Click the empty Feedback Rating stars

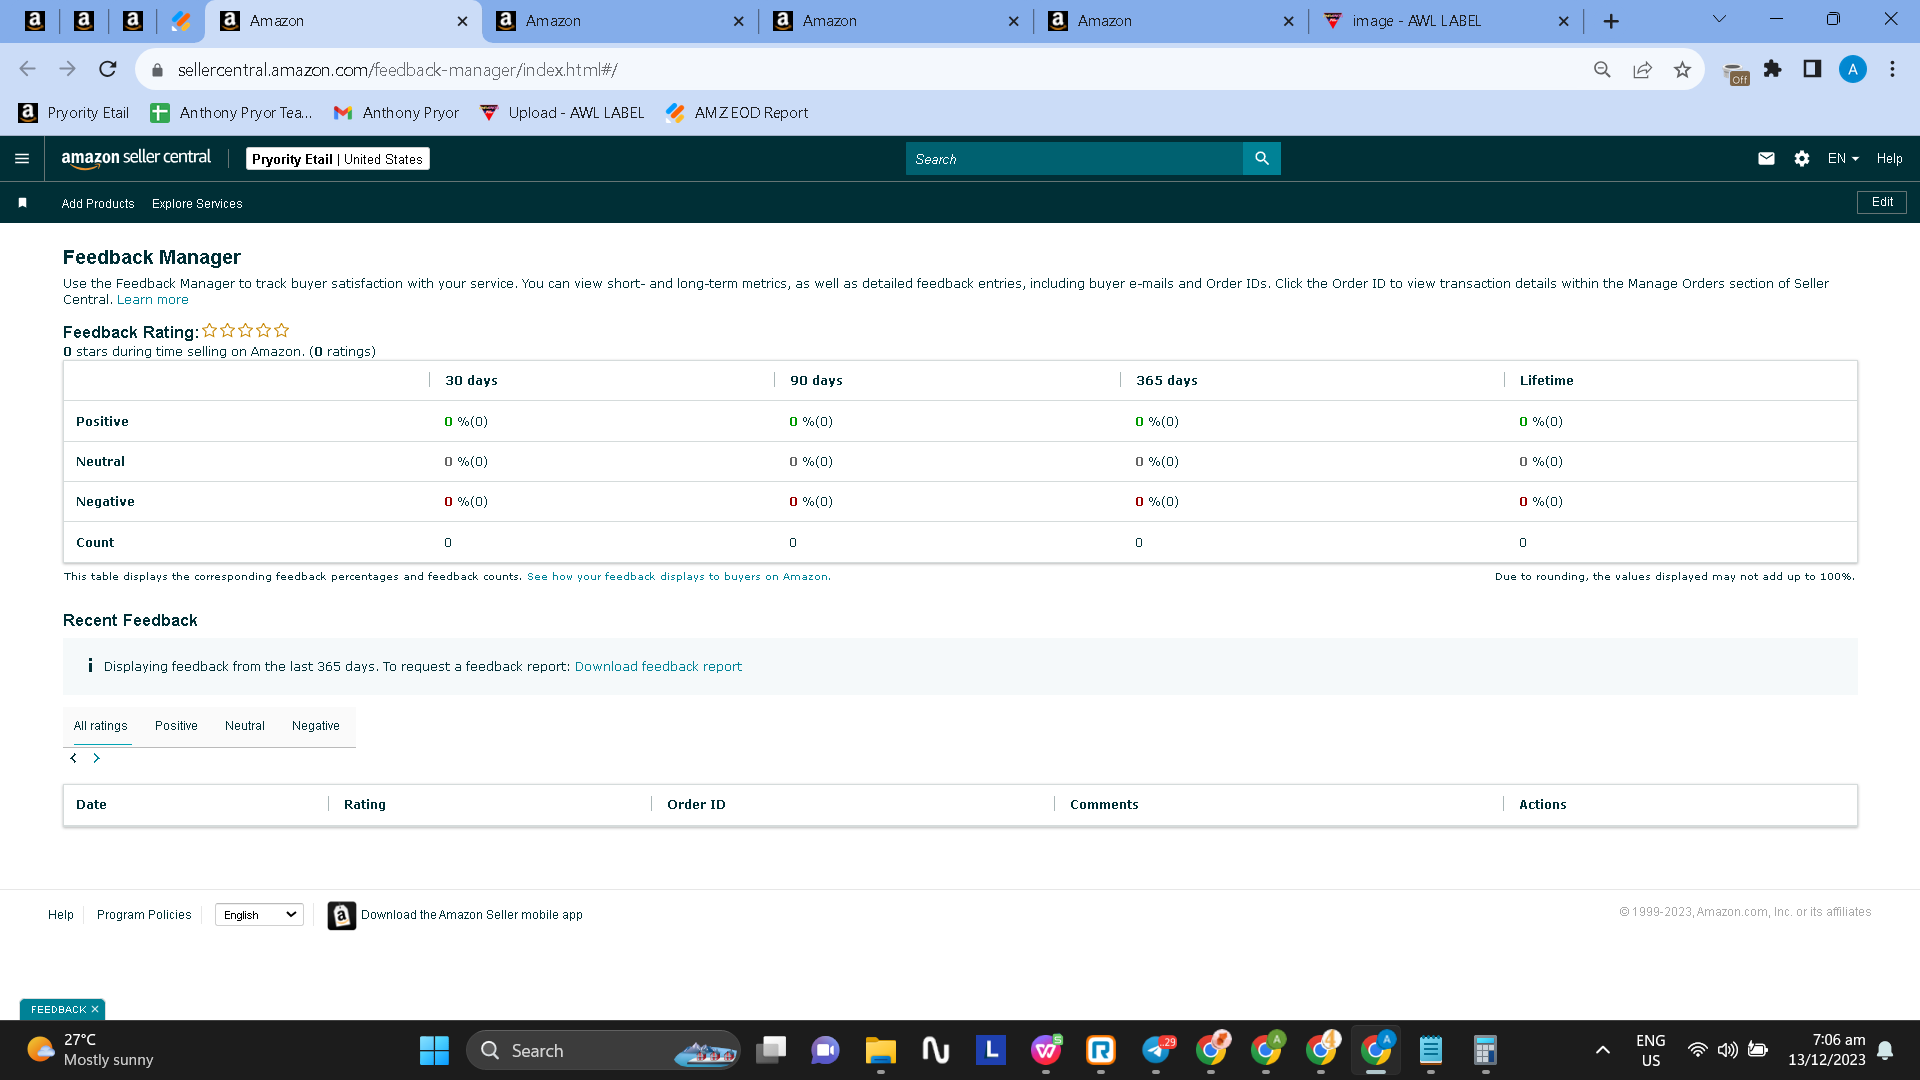(246, 330)
